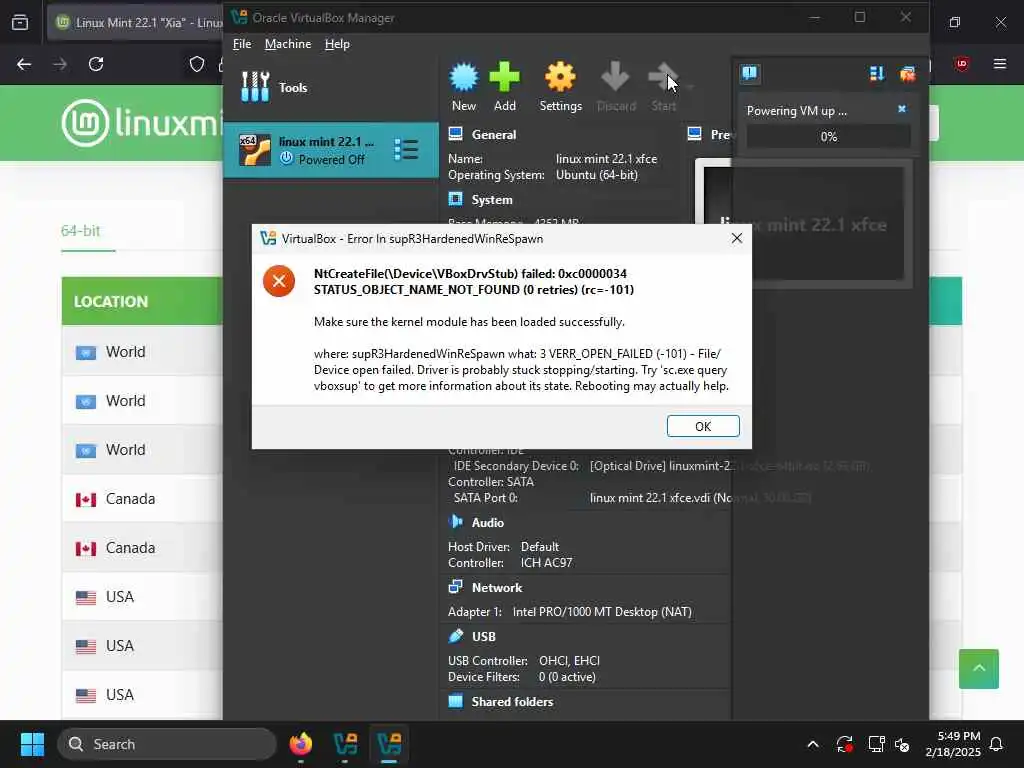Click the Shared folders icon
This screenshot has height=768, width=1024.
[456, 701]
